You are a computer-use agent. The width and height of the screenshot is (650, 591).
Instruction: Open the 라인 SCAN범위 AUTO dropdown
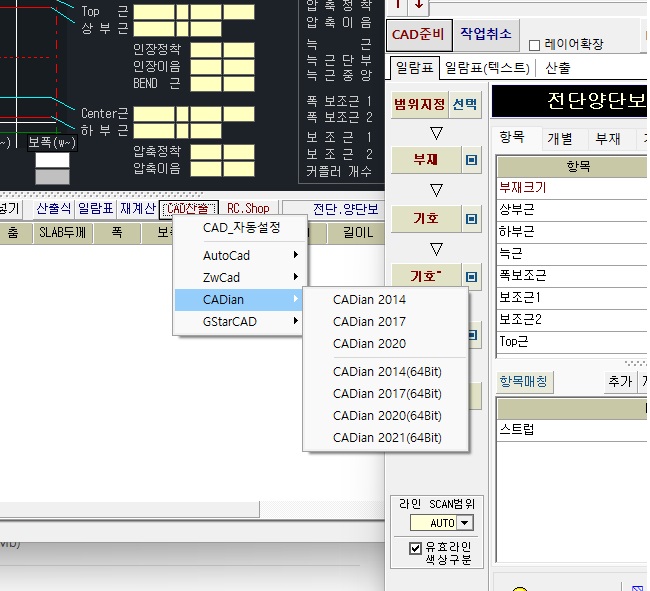465,523
